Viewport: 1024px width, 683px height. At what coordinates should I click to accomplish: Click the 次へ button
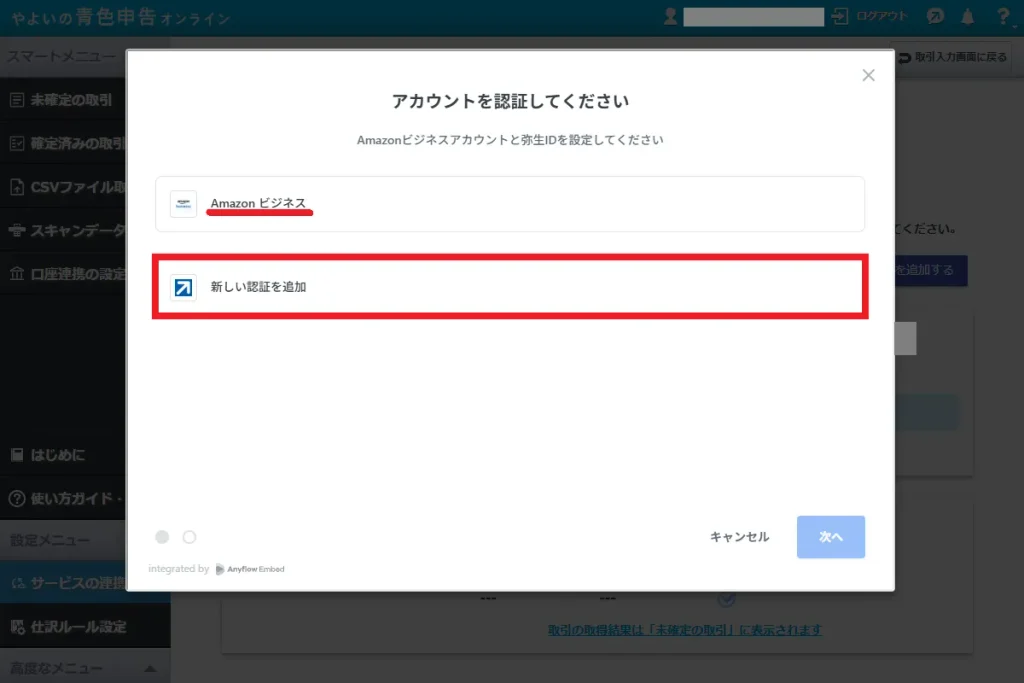click(x=831, y=537)
